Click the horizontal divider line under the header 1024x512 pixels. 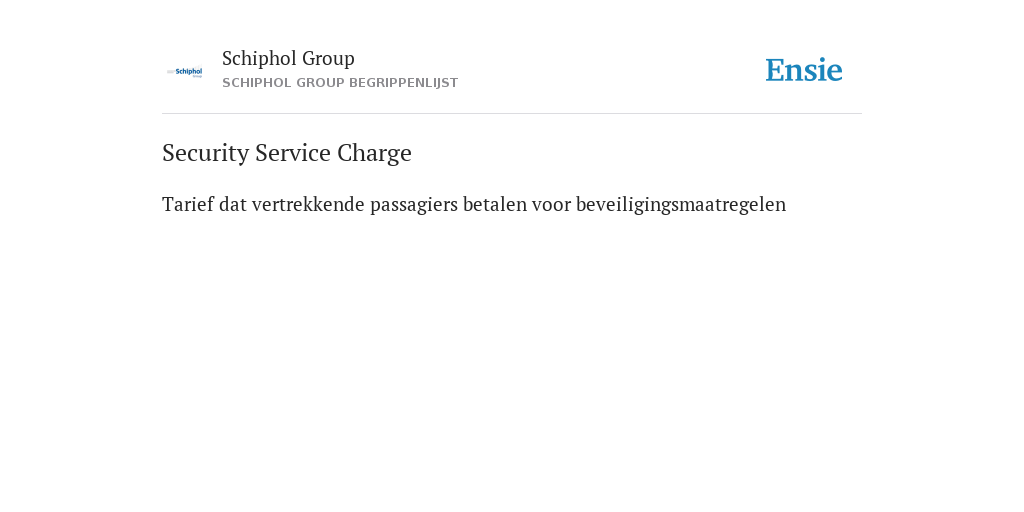512,114
